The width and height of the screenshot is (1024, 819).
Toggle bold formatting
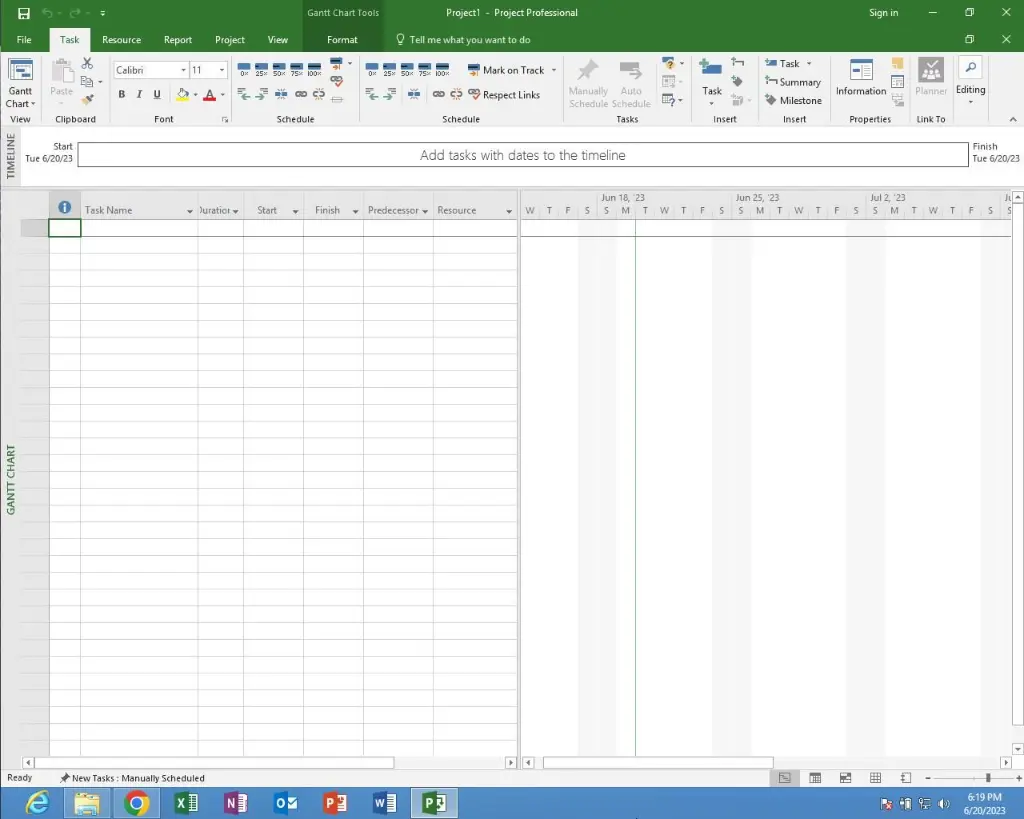pos(121,94)
